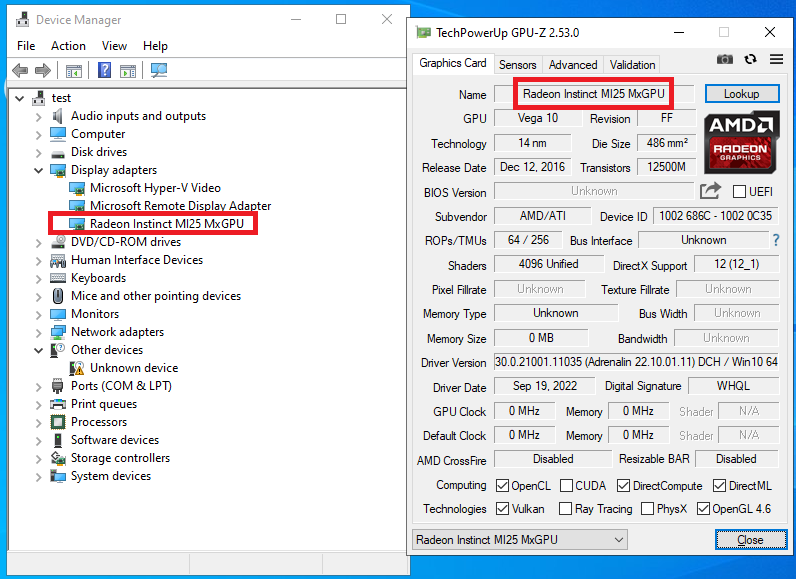Select the Graphics Card tab

tap(452, 63)
